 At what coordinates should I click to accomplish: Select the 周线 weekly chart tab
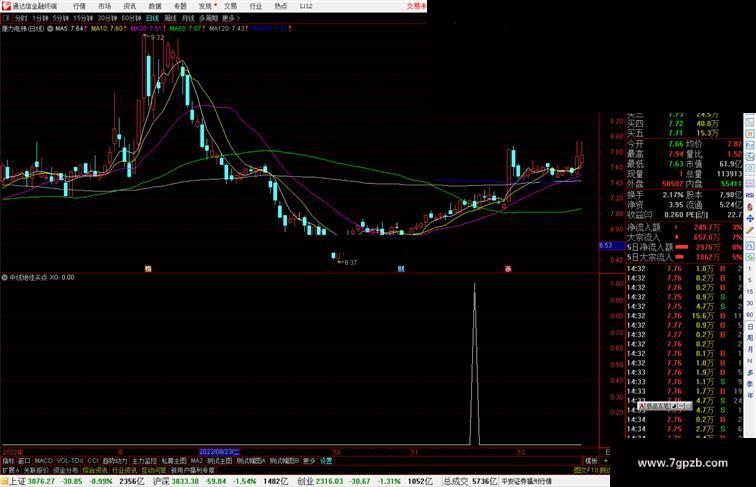pos(170,18)
